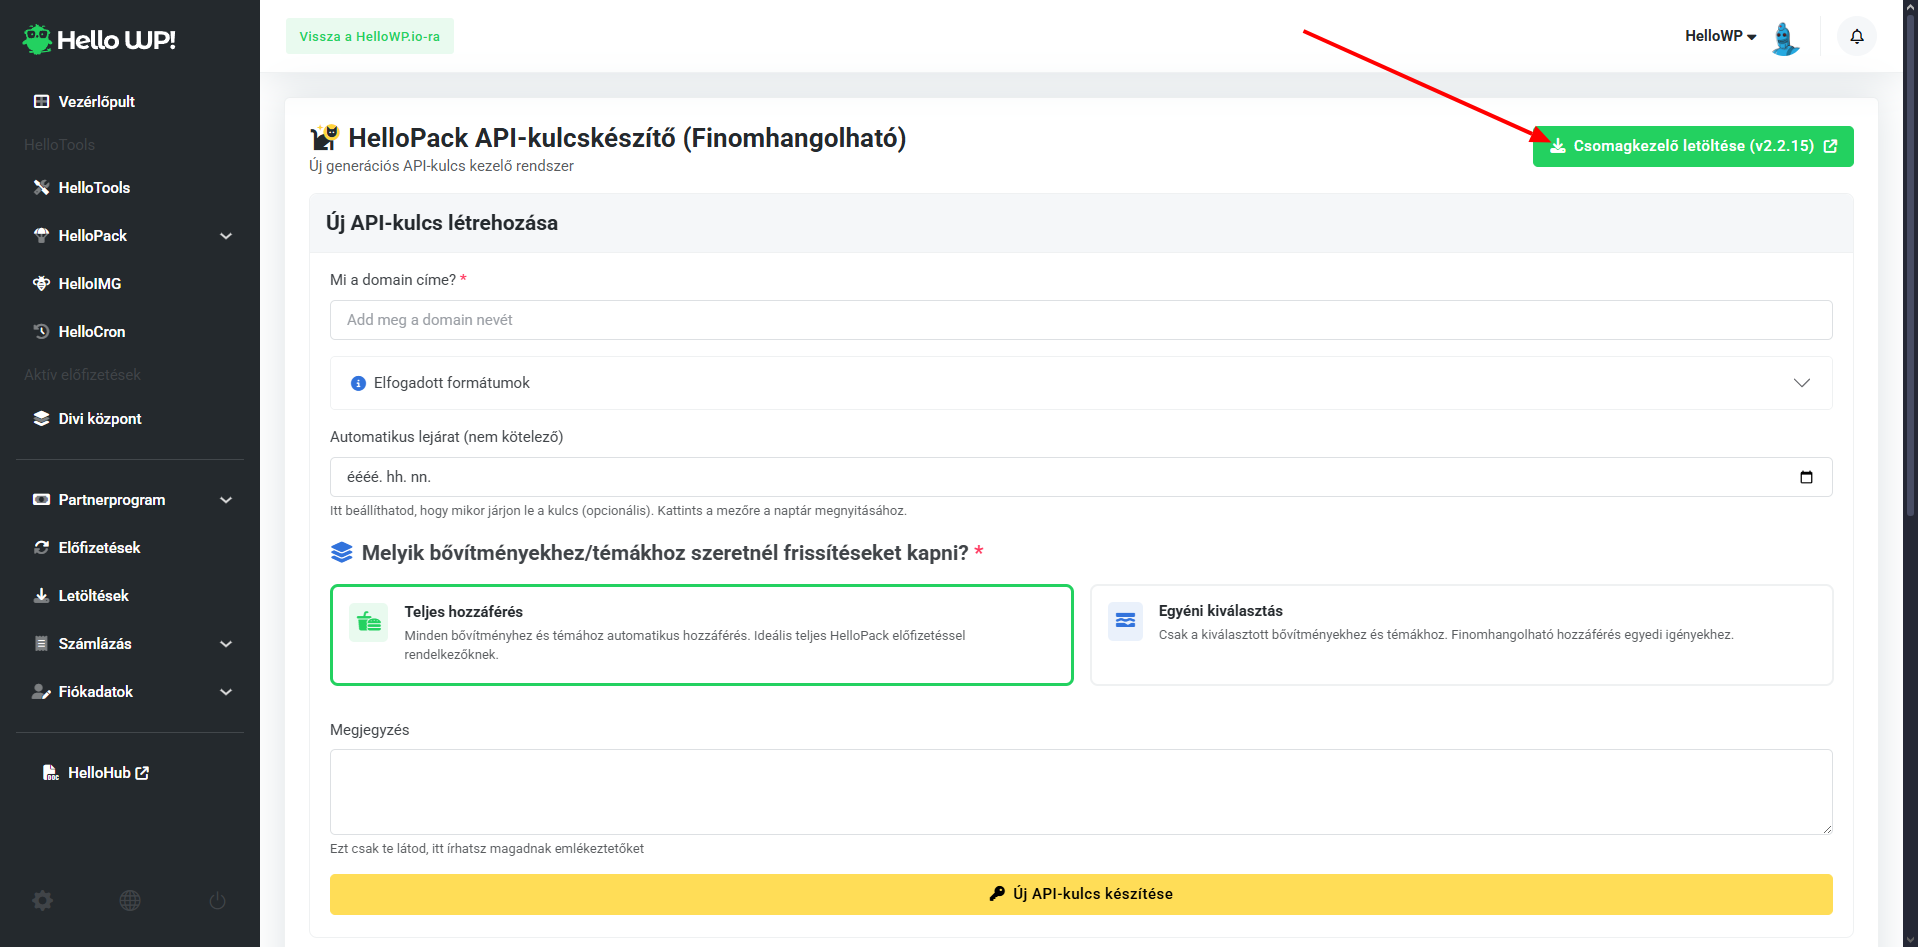Image resolution: width=1918 pixels, height=947 pixels.
Task: Click into the Megjegyzés text area
Action: pos(1080,791)
